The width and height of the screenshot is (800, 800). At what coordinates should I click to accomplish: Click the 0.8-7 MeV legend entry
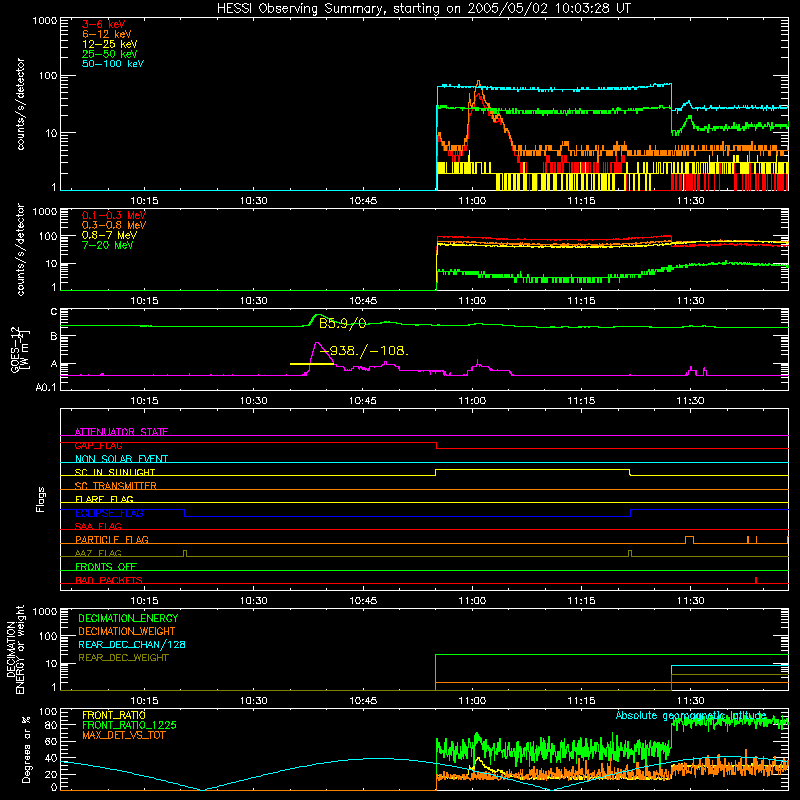(109, 235)
